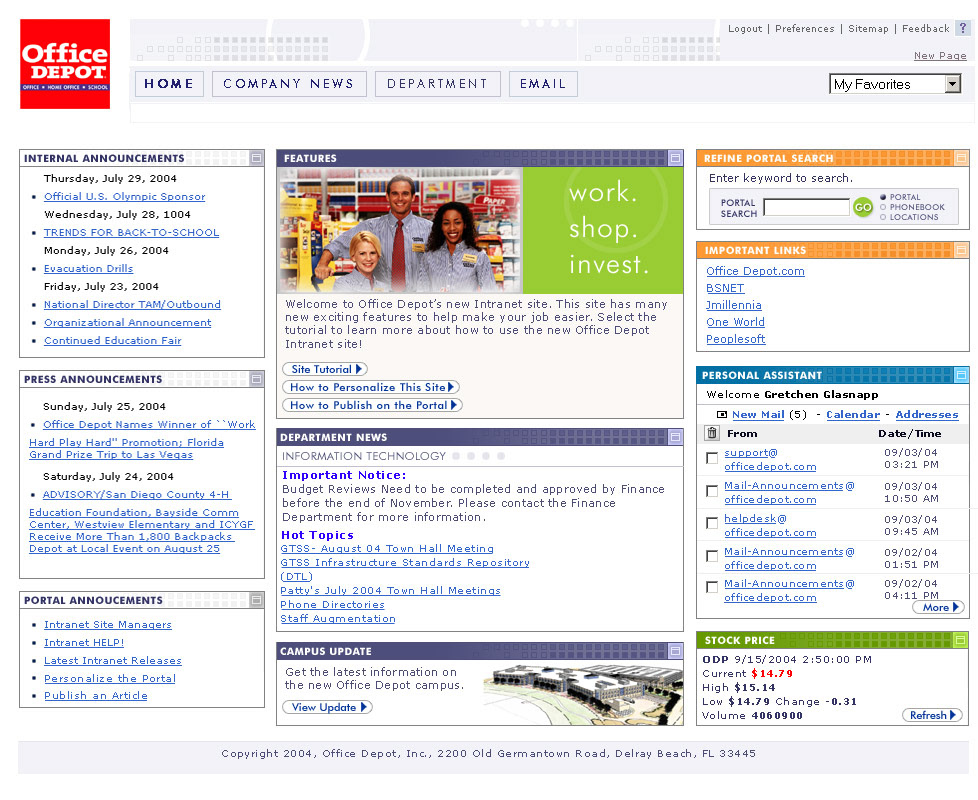Viewport: 978px width, 800px height.
Task: Click the New Page link
Action: coord(940,55)
